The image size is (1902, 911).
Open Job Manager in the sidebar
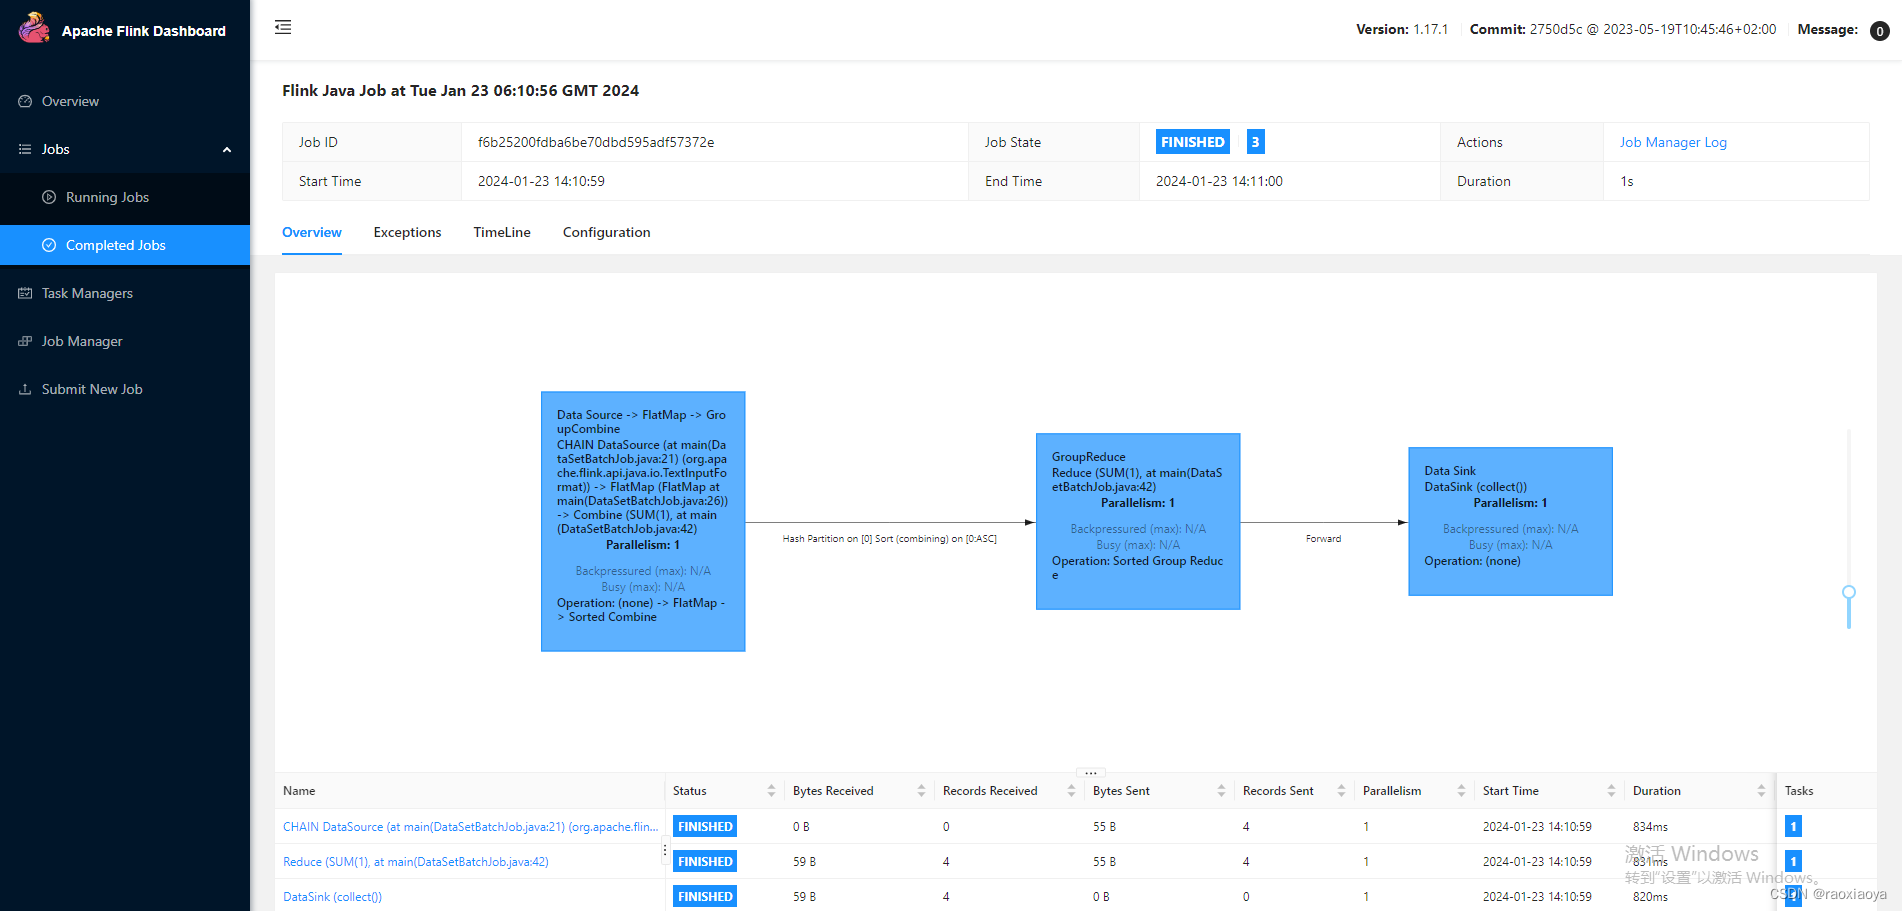[x=125, y=341]
